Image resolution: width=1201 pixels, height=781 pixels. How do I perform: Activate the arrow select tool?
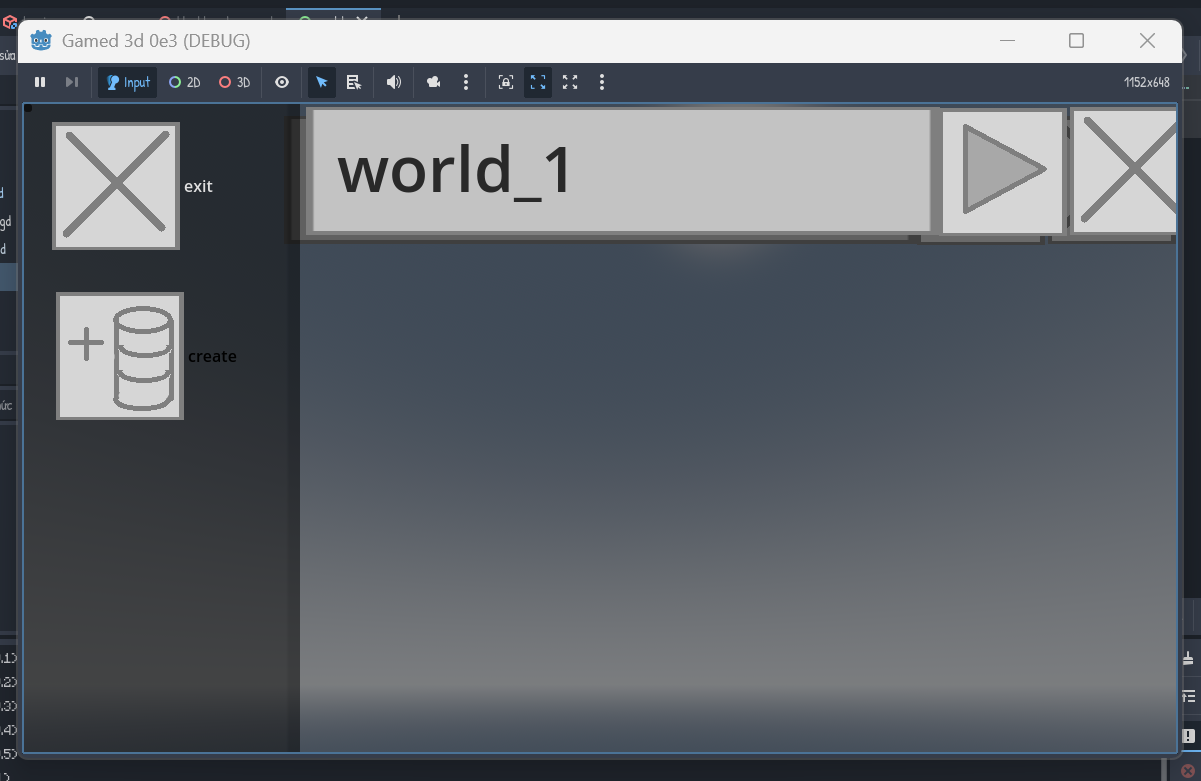[x=322, y=82]
